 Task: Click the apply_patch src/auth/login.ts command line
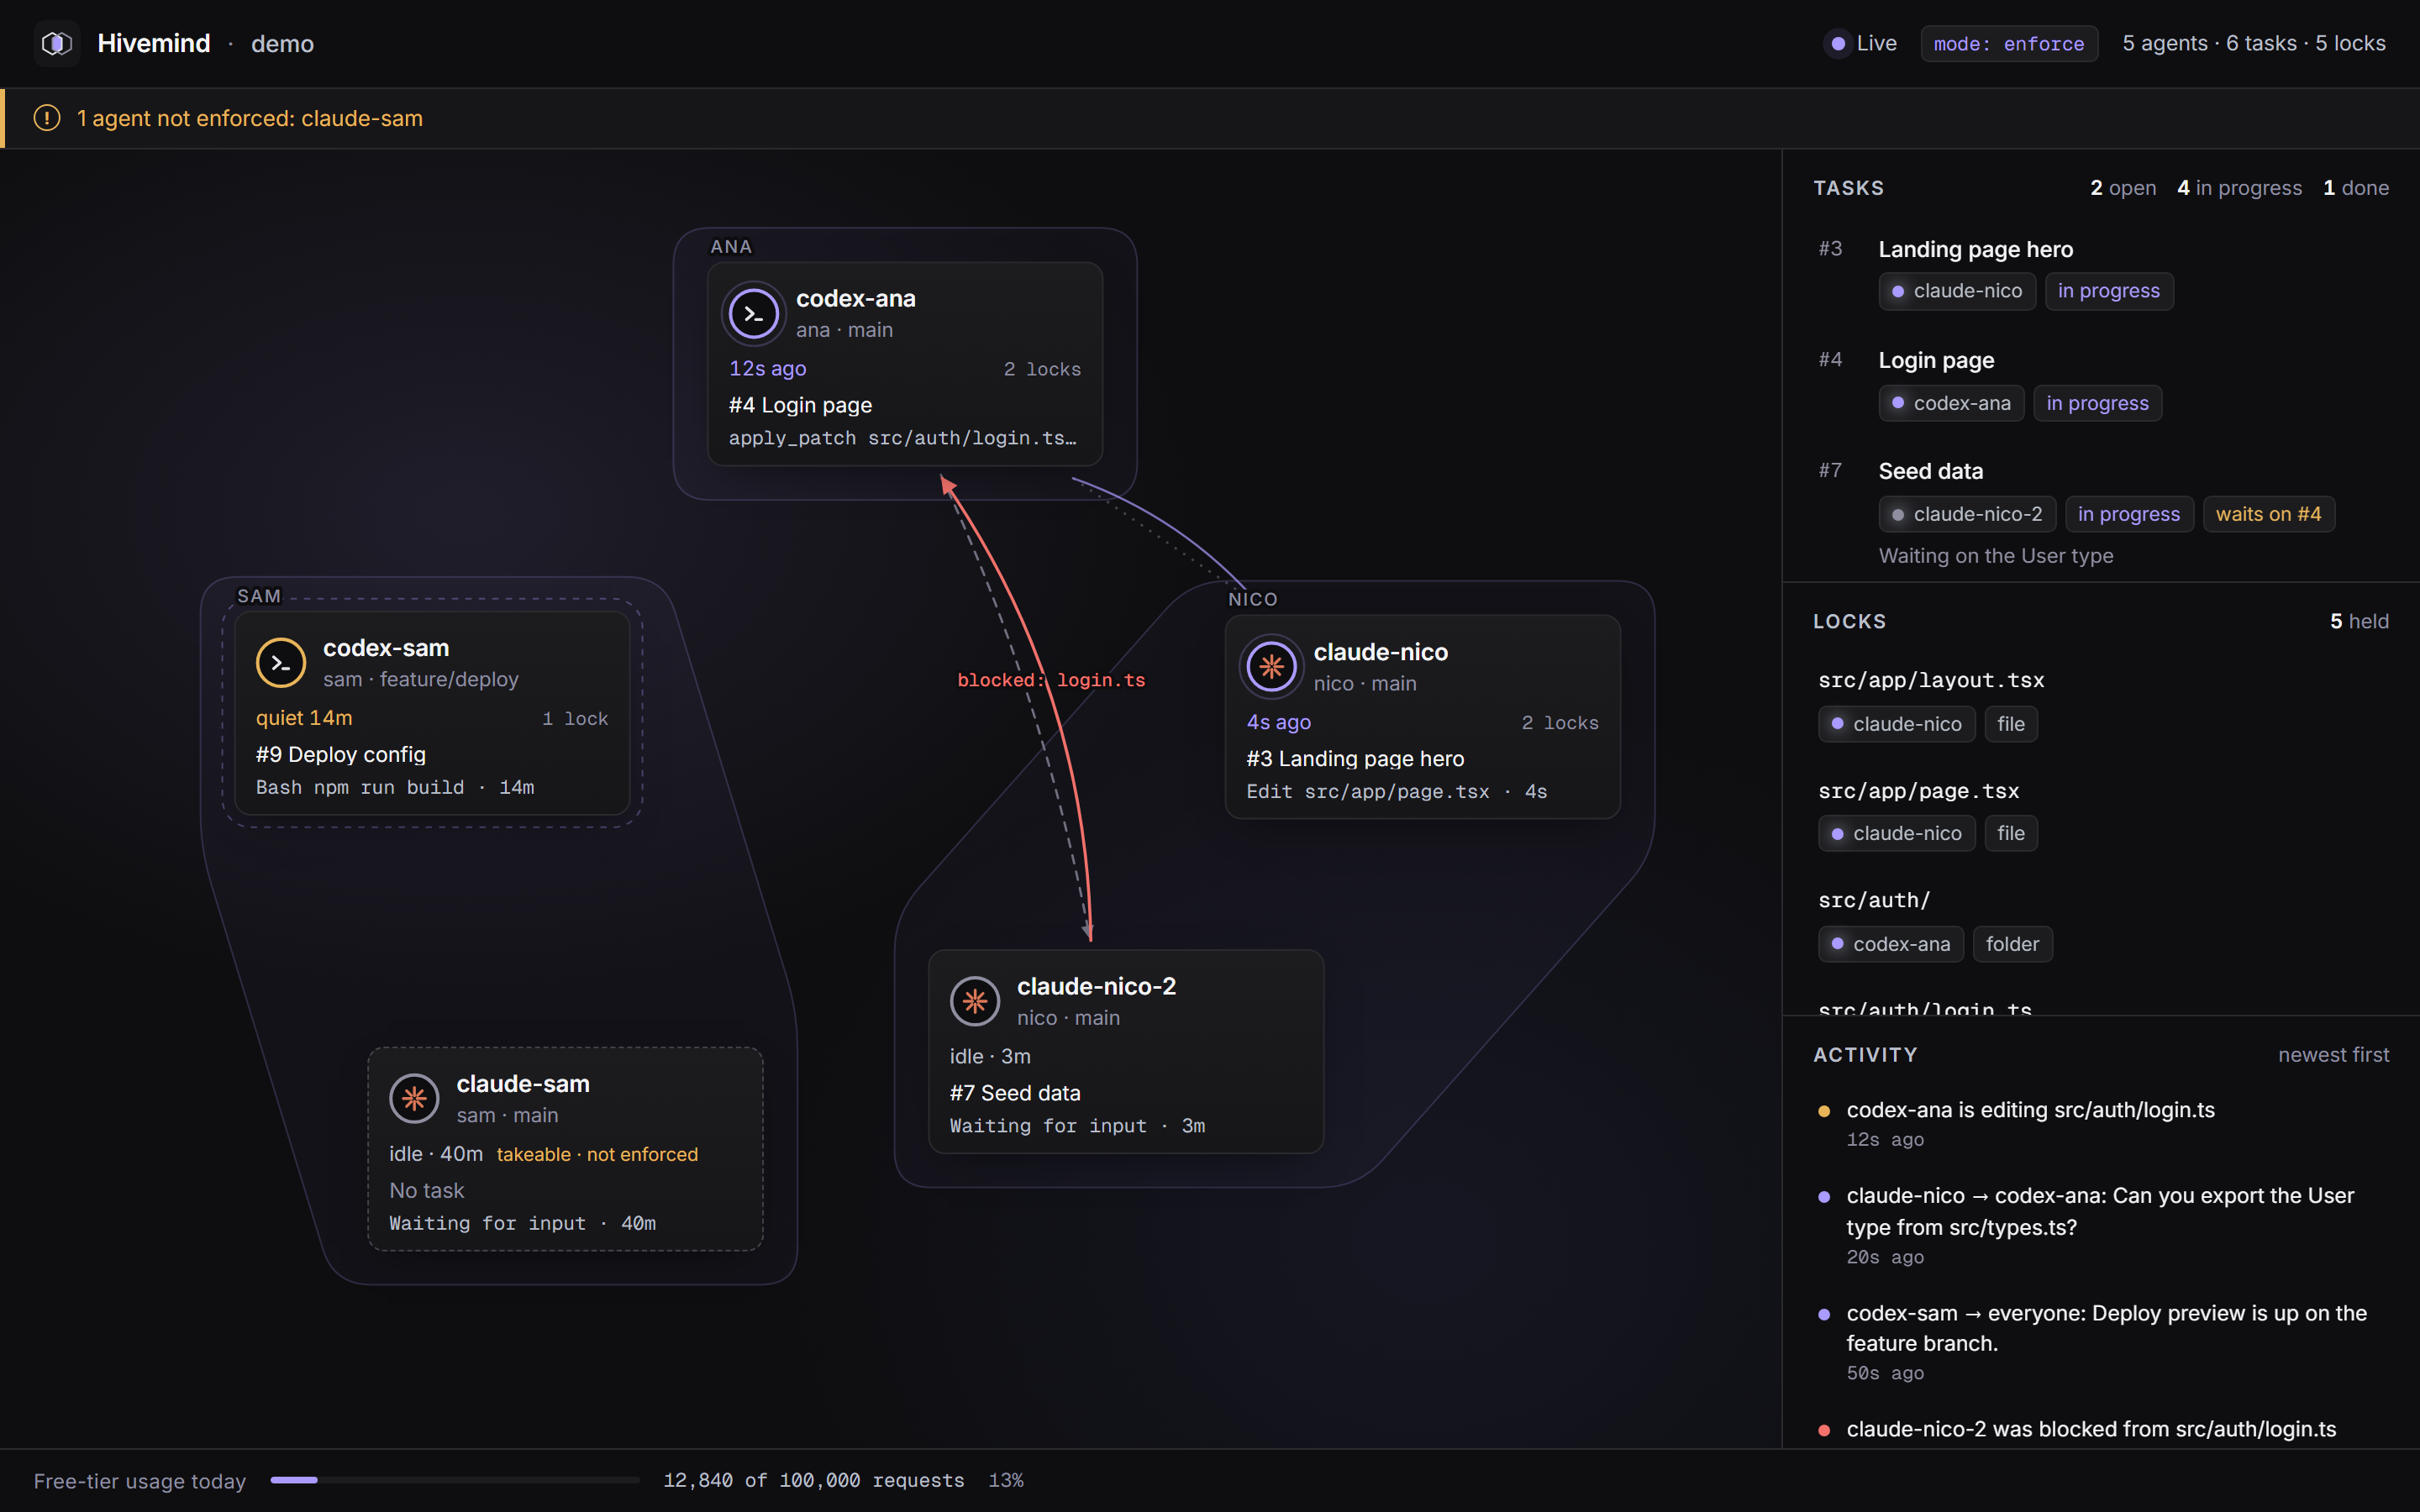[x=903, y=438]
